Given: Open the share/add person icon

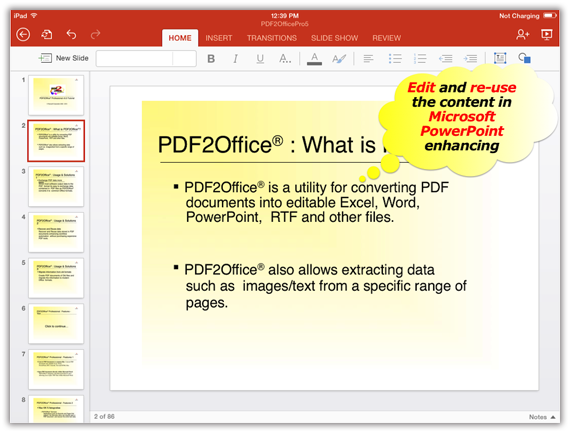Looking at the screenshot, I should [522, 35].
